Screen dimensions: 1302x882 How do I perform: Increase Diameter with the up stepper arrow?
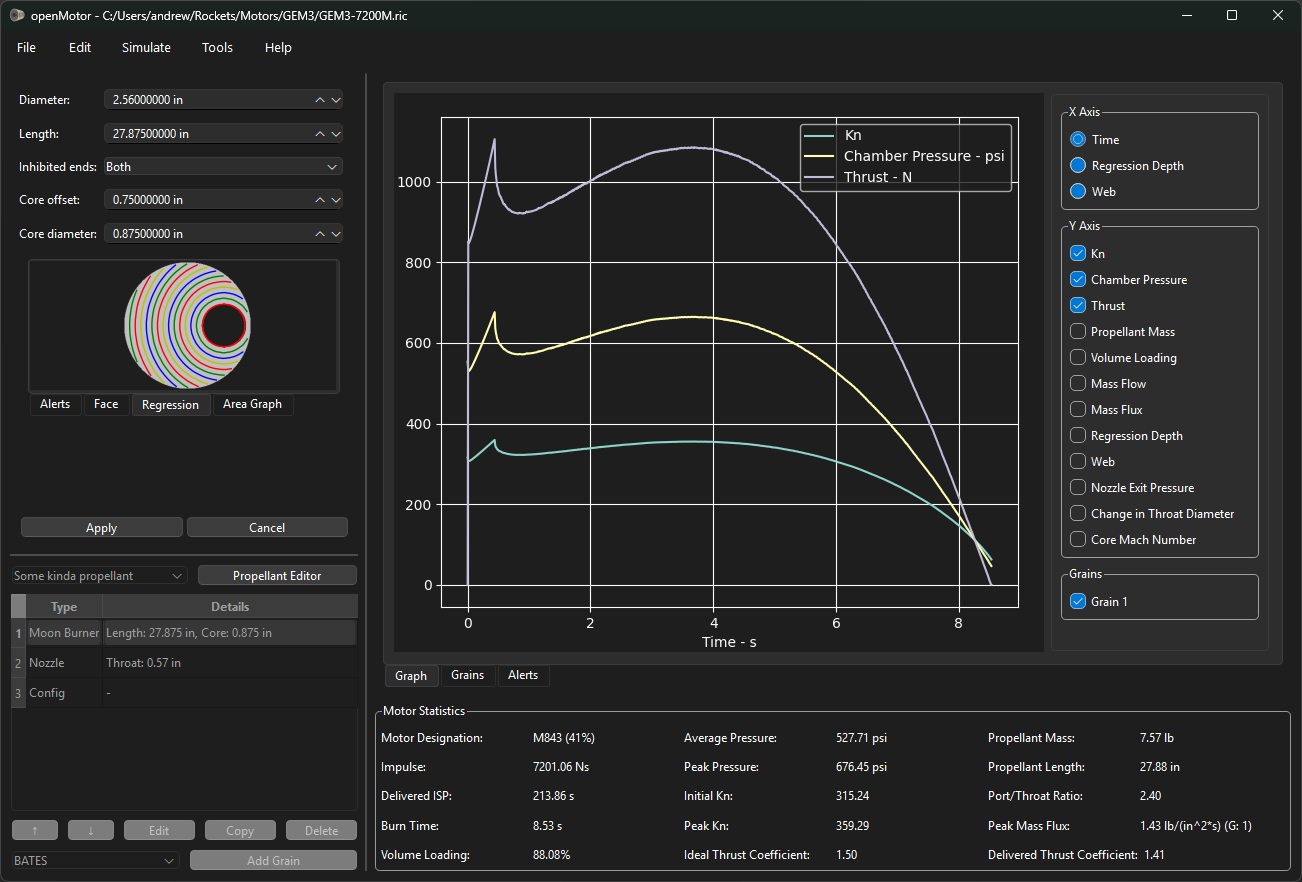320,100
